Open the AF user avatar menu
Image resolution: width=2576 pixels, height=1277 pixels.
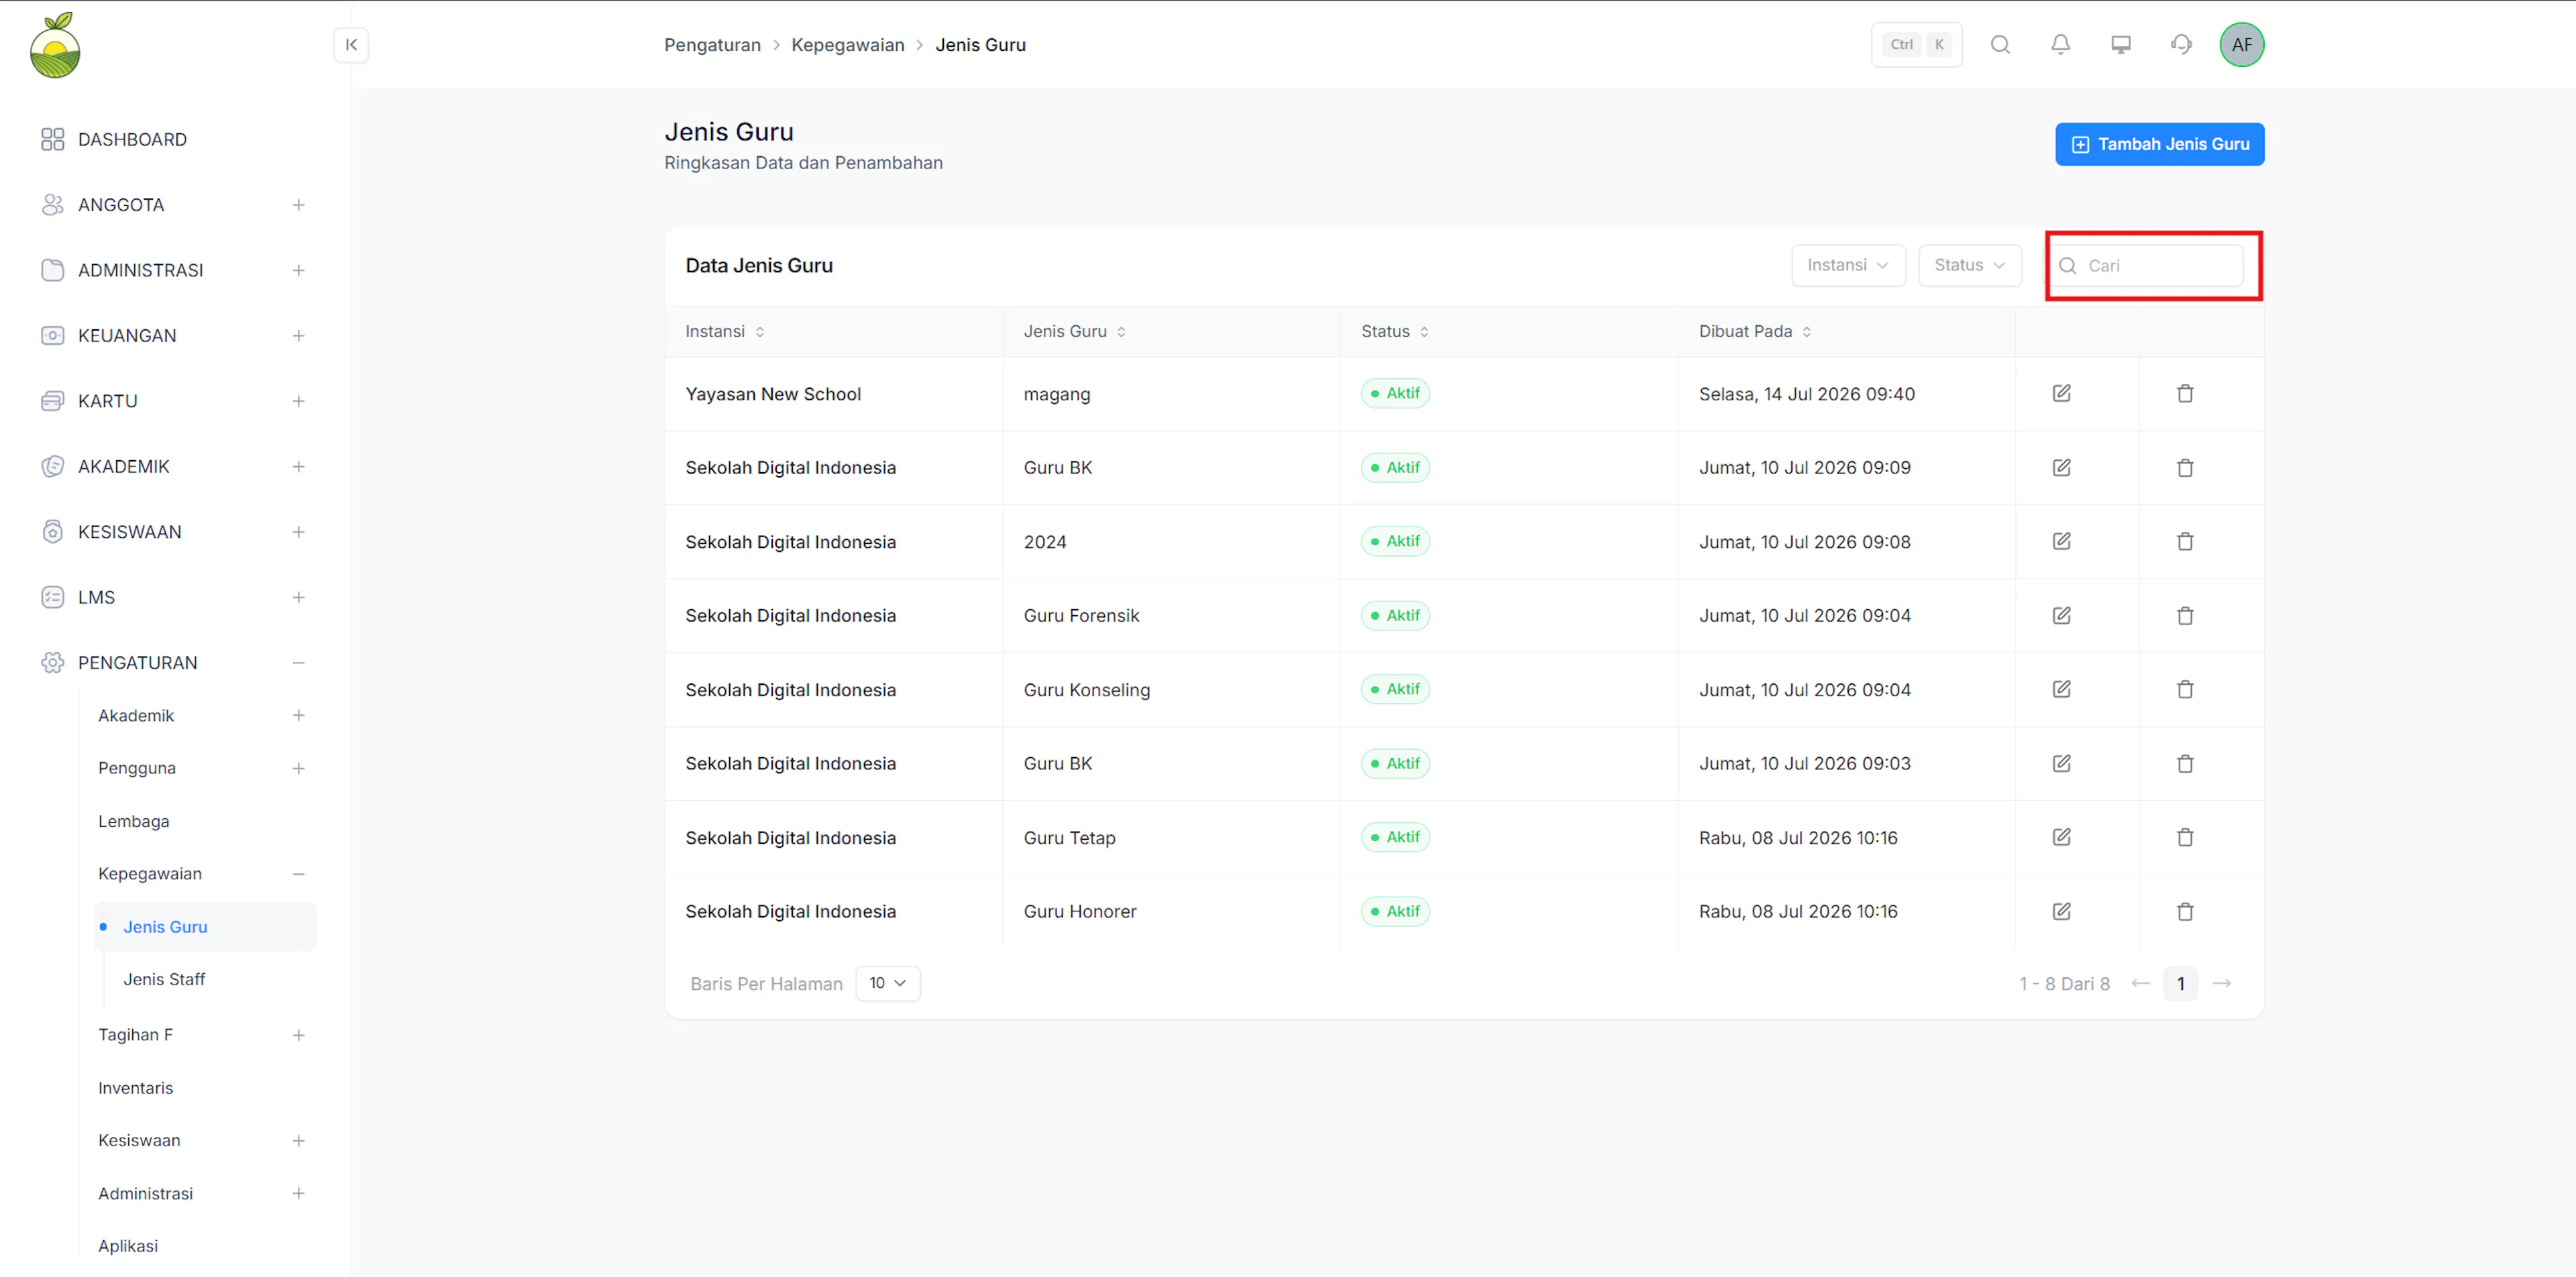click(2242, 45)
